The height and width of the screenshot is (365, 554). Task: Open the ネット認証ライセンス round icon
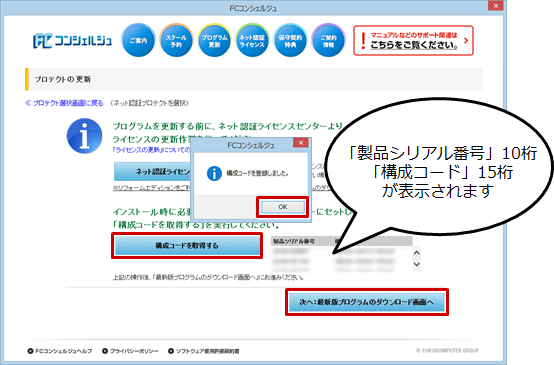coord(252,41)
